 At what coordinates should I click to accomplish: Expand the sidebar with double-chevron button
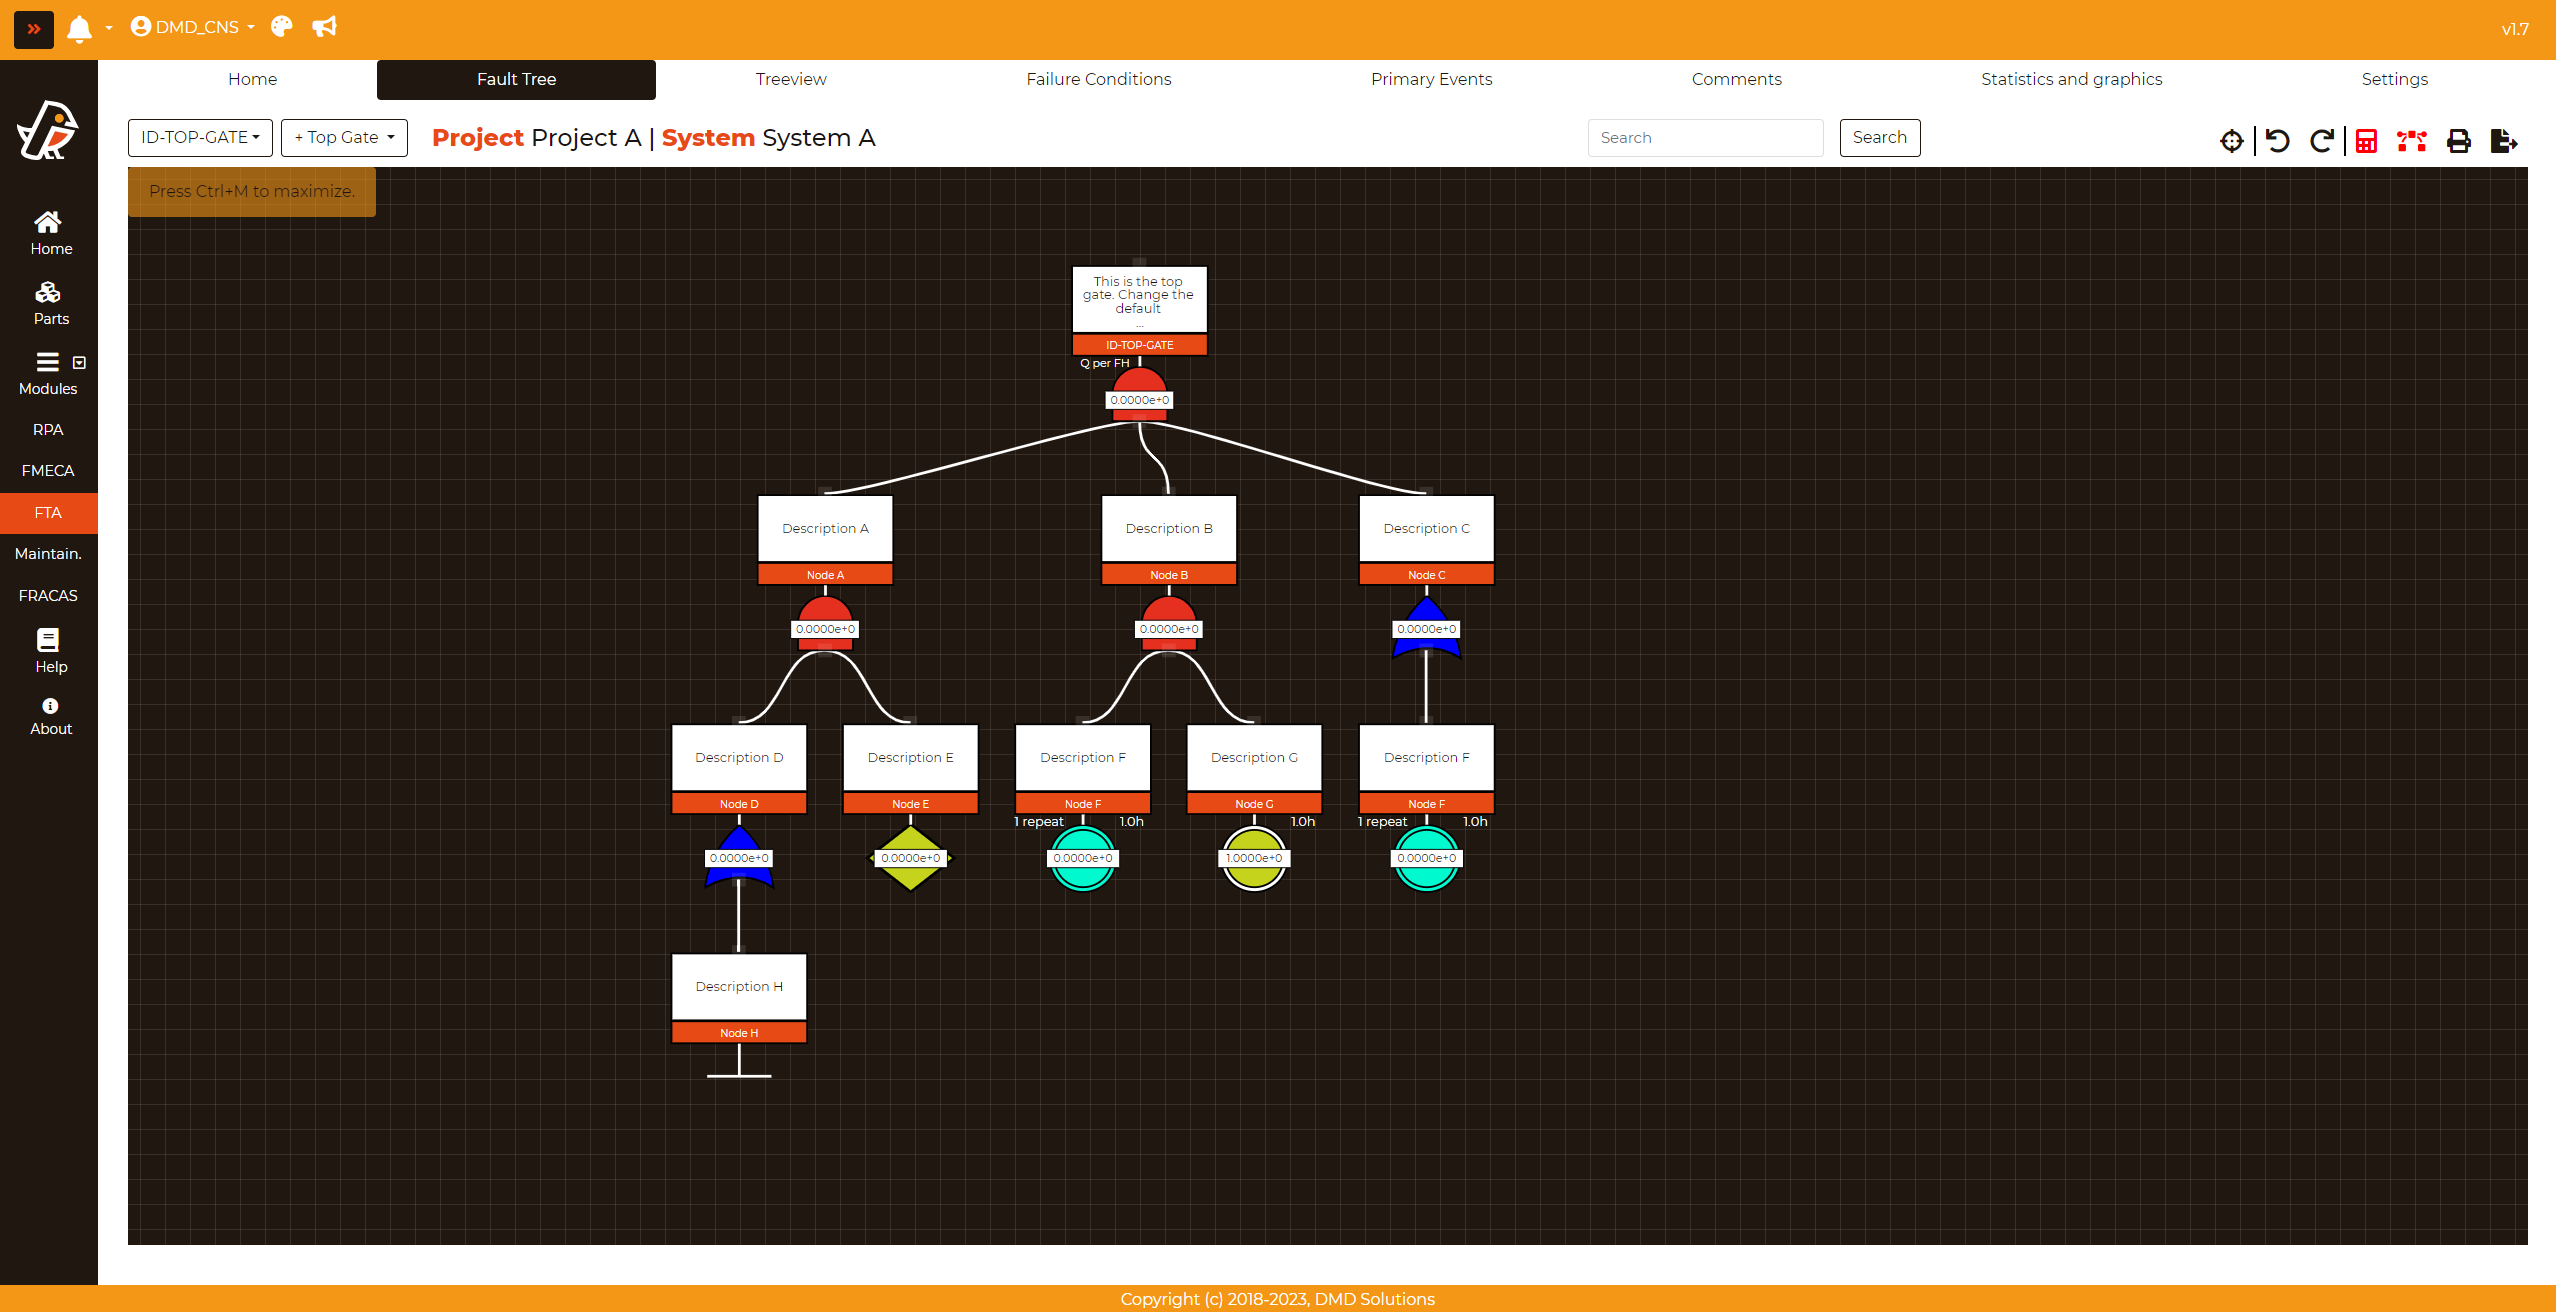pyautogui.click(x=33, y=29)
